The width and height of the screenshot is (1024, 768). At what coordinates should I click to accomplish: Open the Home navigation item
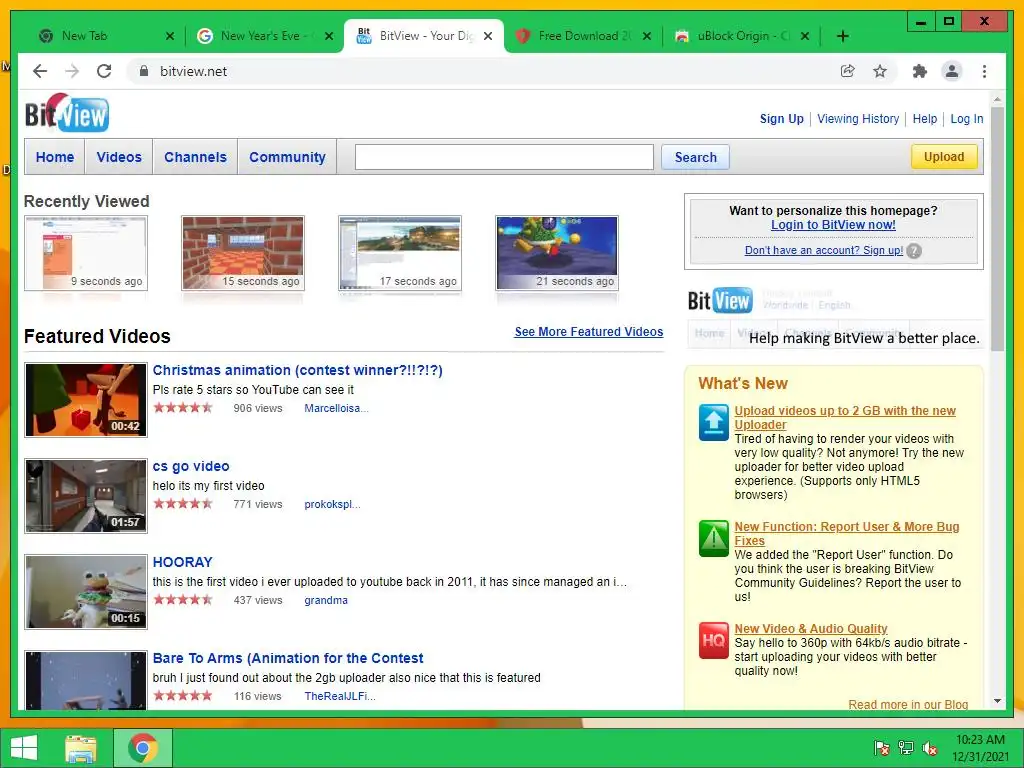tap(55, 157)
